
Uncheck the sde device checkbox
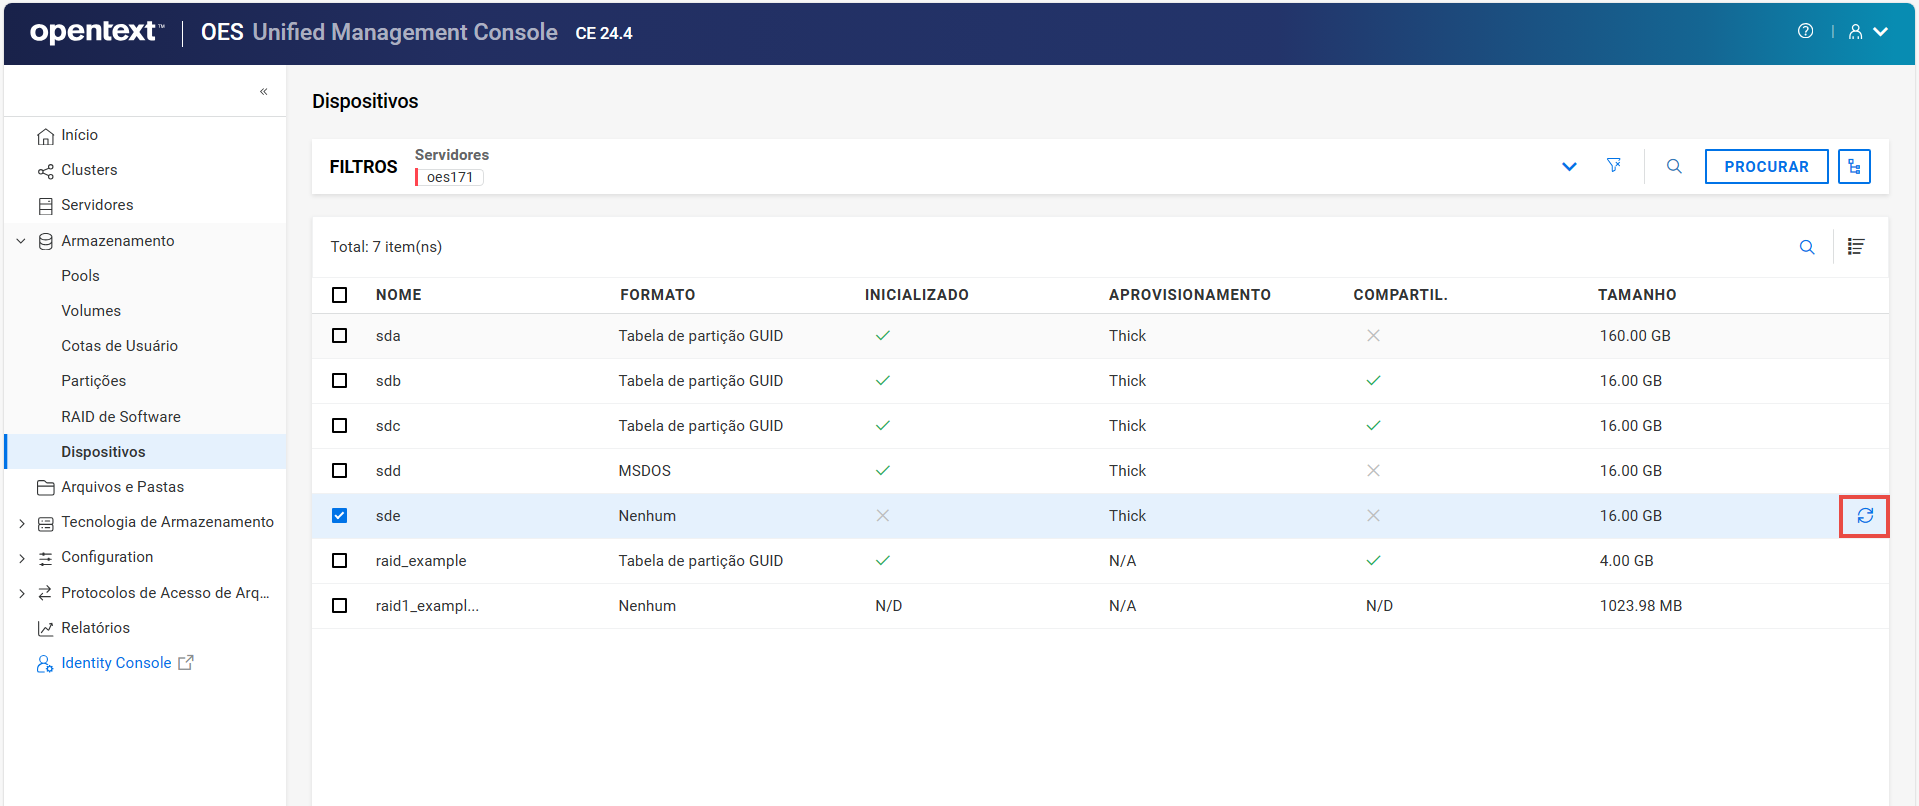click(x=340, y=516)
